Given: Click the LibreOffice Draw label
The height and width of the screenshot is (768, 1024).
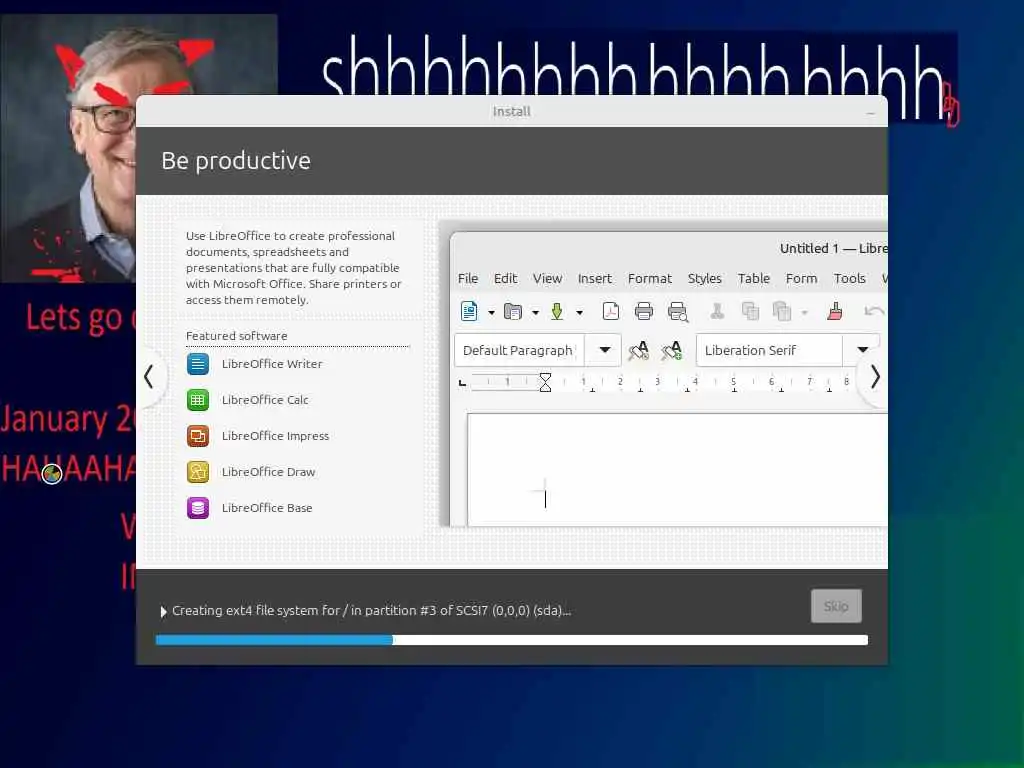Looking at the screenshot, I should (x=268, y=472).
